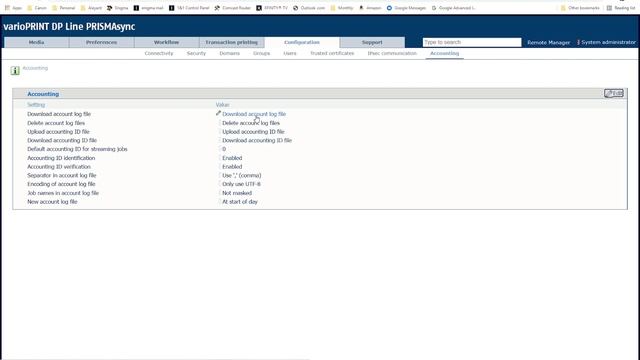
Task: Switch to the Workflow tab
Action: [166, 42]
